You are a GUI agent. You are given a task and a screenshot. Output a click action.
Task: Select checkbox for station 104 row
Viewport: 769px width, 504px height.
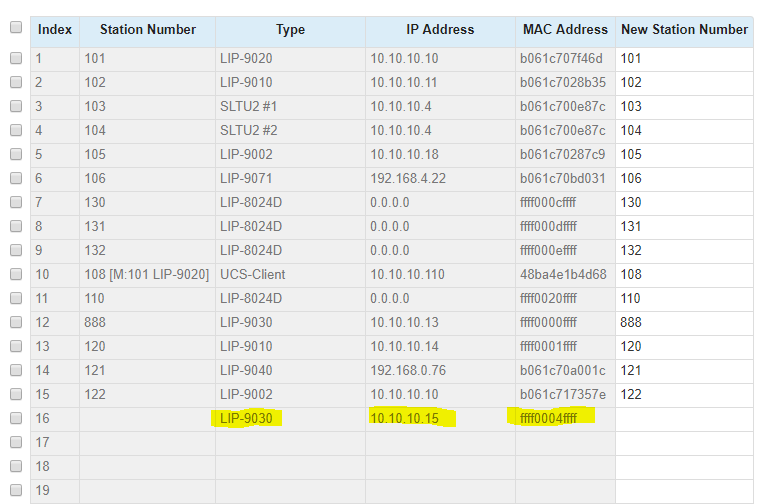click(x=16, y=130)
